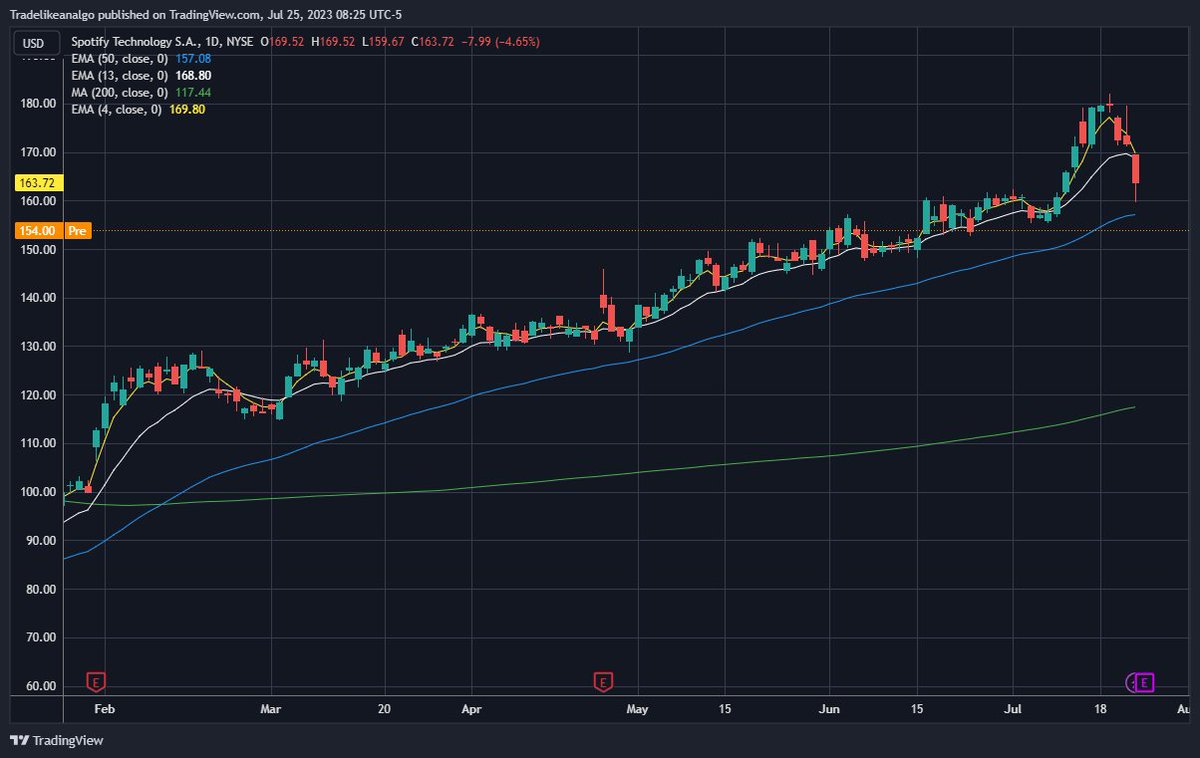This screenshot has width=1200, height=758.
Task: Click the close value C163.72
Action: 433,42
